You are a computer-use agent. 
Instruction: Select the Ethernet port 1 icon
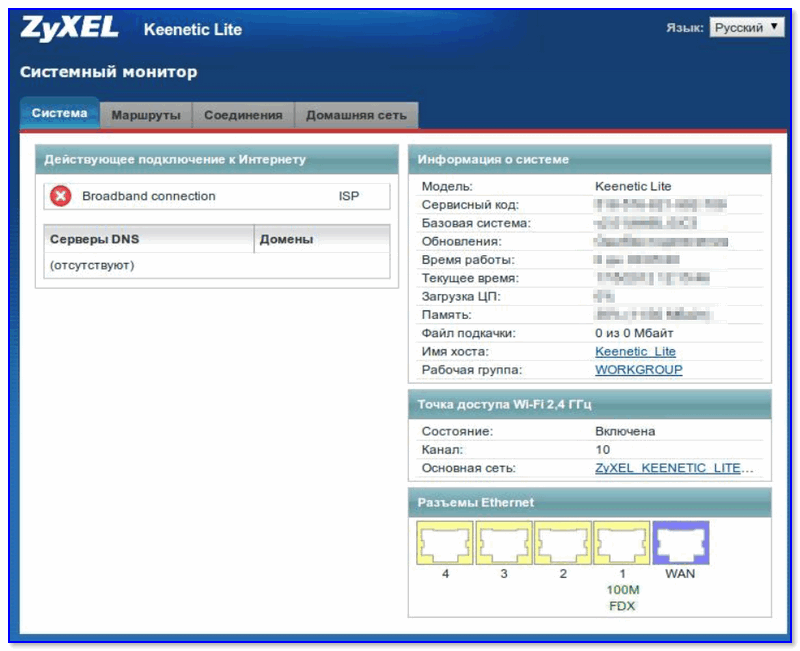tap(621, 543)
